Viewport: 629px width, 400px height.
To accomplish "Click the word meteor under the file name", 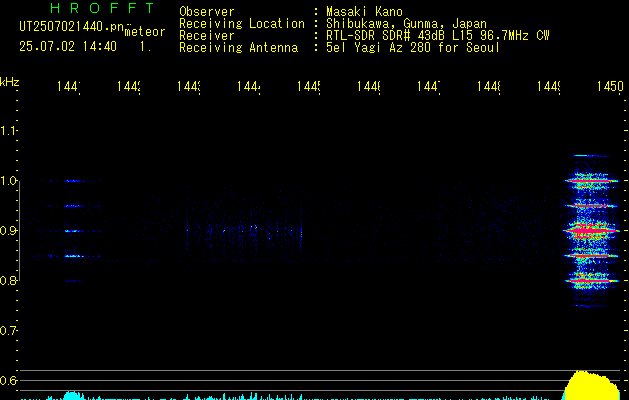I will (145, 32).
